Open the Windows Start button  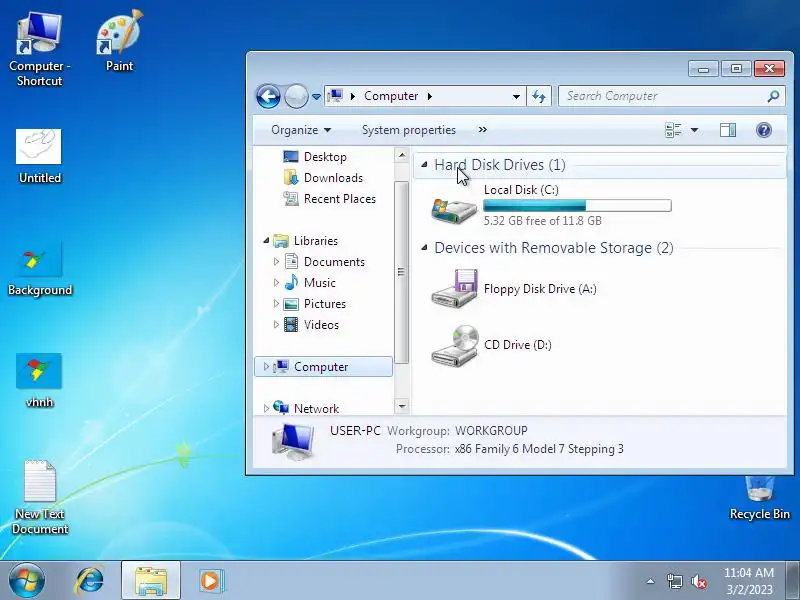pyautogui.click(x=27, y=581)
